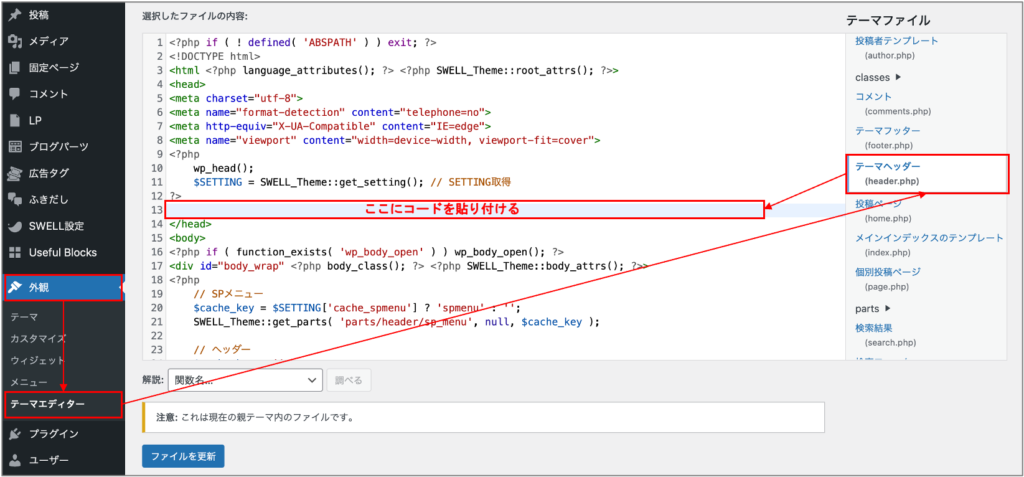Click ファイルを更新 button
The image size is (1024, 477).
point(183,456)
